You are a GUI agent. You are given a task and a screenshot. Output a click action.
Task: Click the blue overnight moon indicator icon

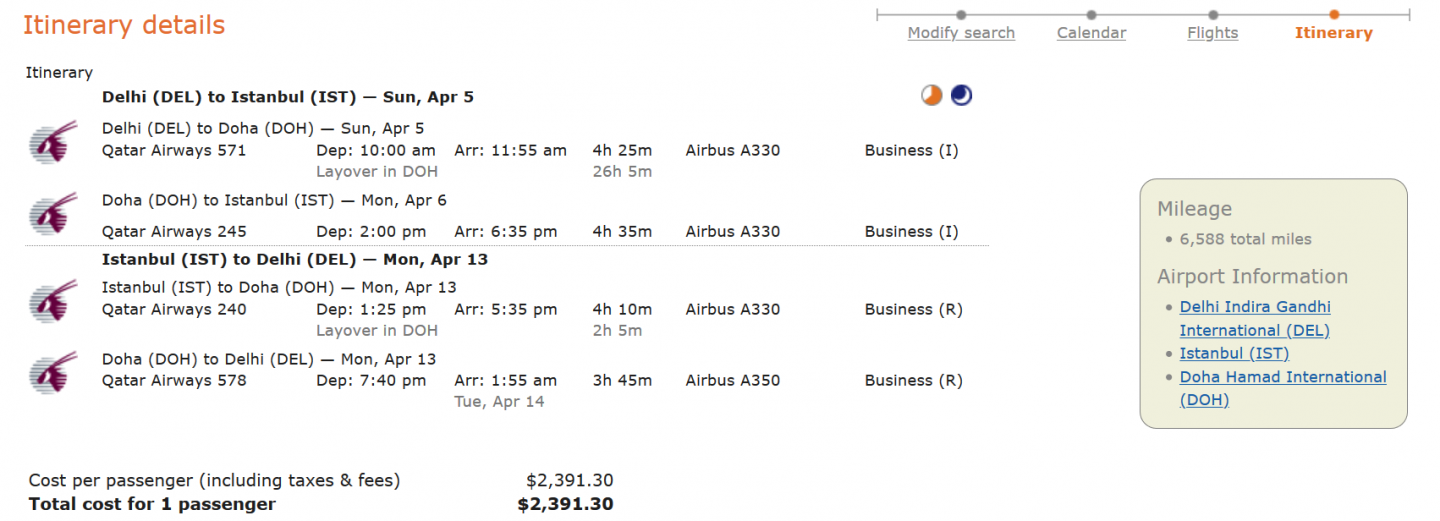961,95
